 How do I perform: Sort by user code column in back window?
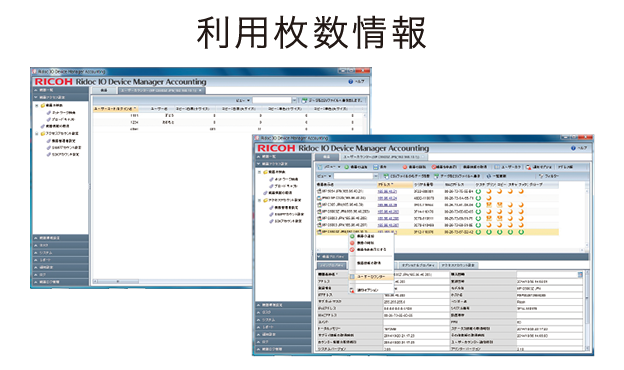pyautogui.click(x=115, y=109)
